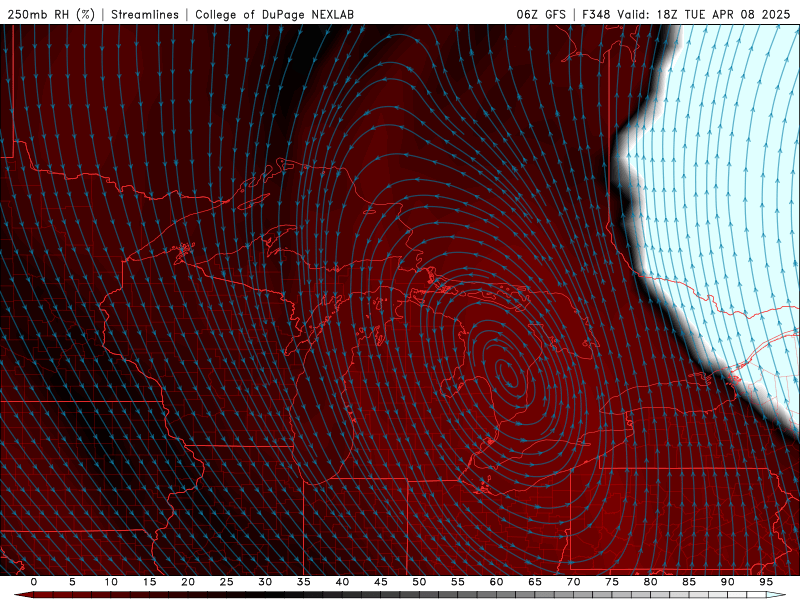The width and height of the screenshot is (800, 600).
Task: Click the '75' value on the colorbar scale
Action: pyautogui.click(x=612, y=582)
